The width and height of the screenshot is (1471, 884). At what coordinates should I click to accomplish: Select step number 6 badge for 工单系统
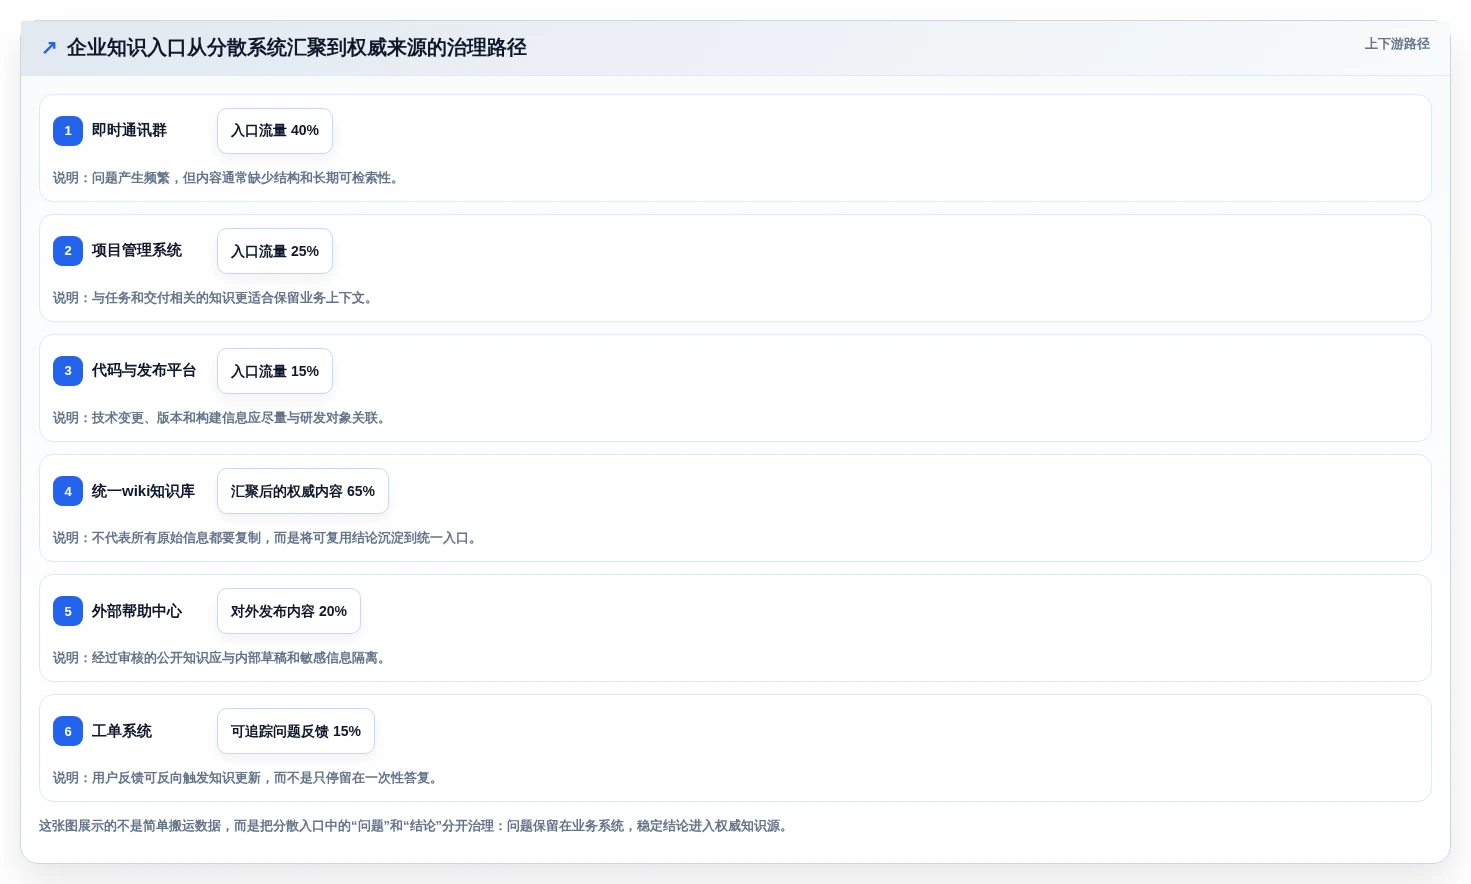point(68,731)
